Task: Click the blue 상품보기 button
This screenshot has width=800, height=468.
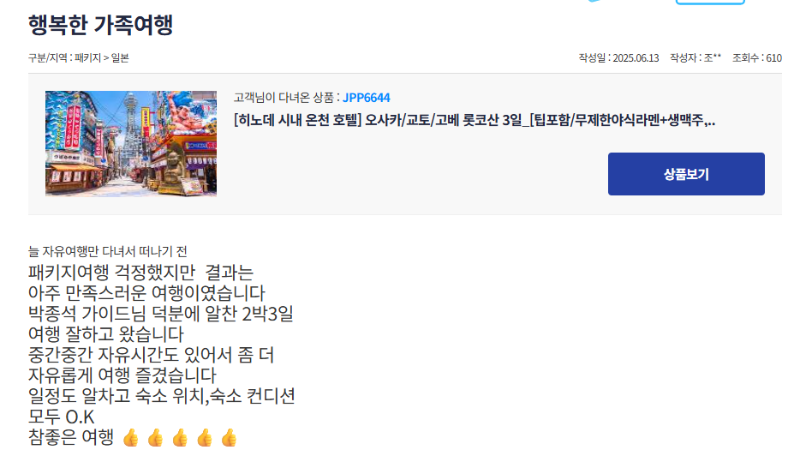Action: [686, 174]
